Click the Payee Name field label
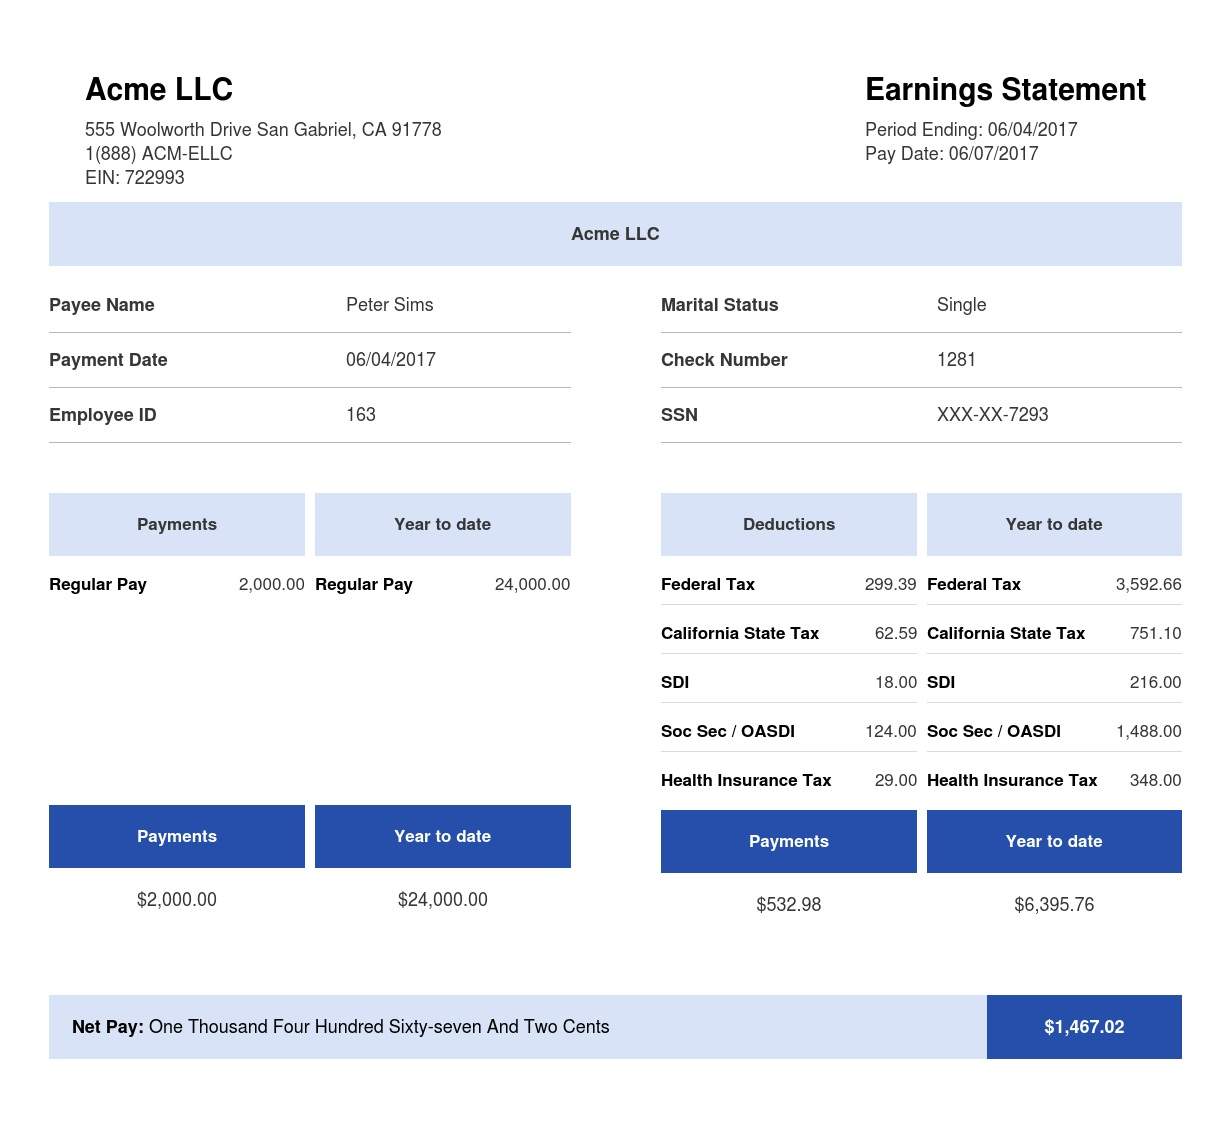The width and height of the screenshot is (1232, 1129). tap(101, 305)
